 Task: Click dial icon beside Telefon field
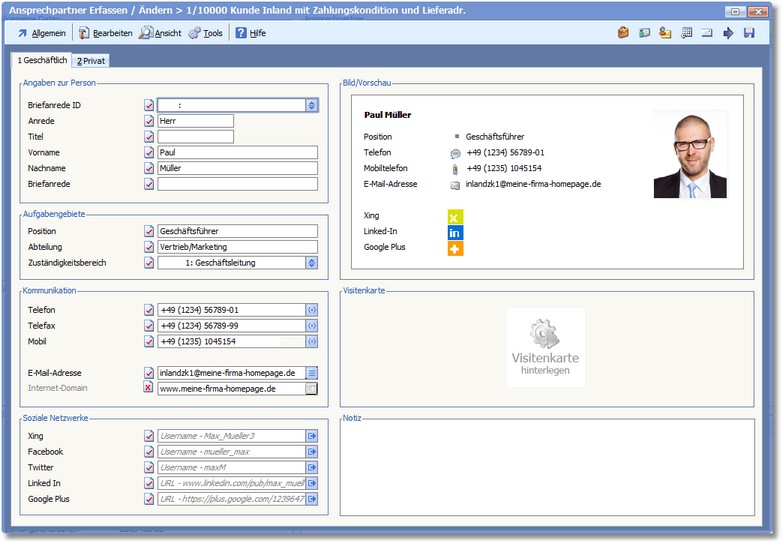click(312, 310)
